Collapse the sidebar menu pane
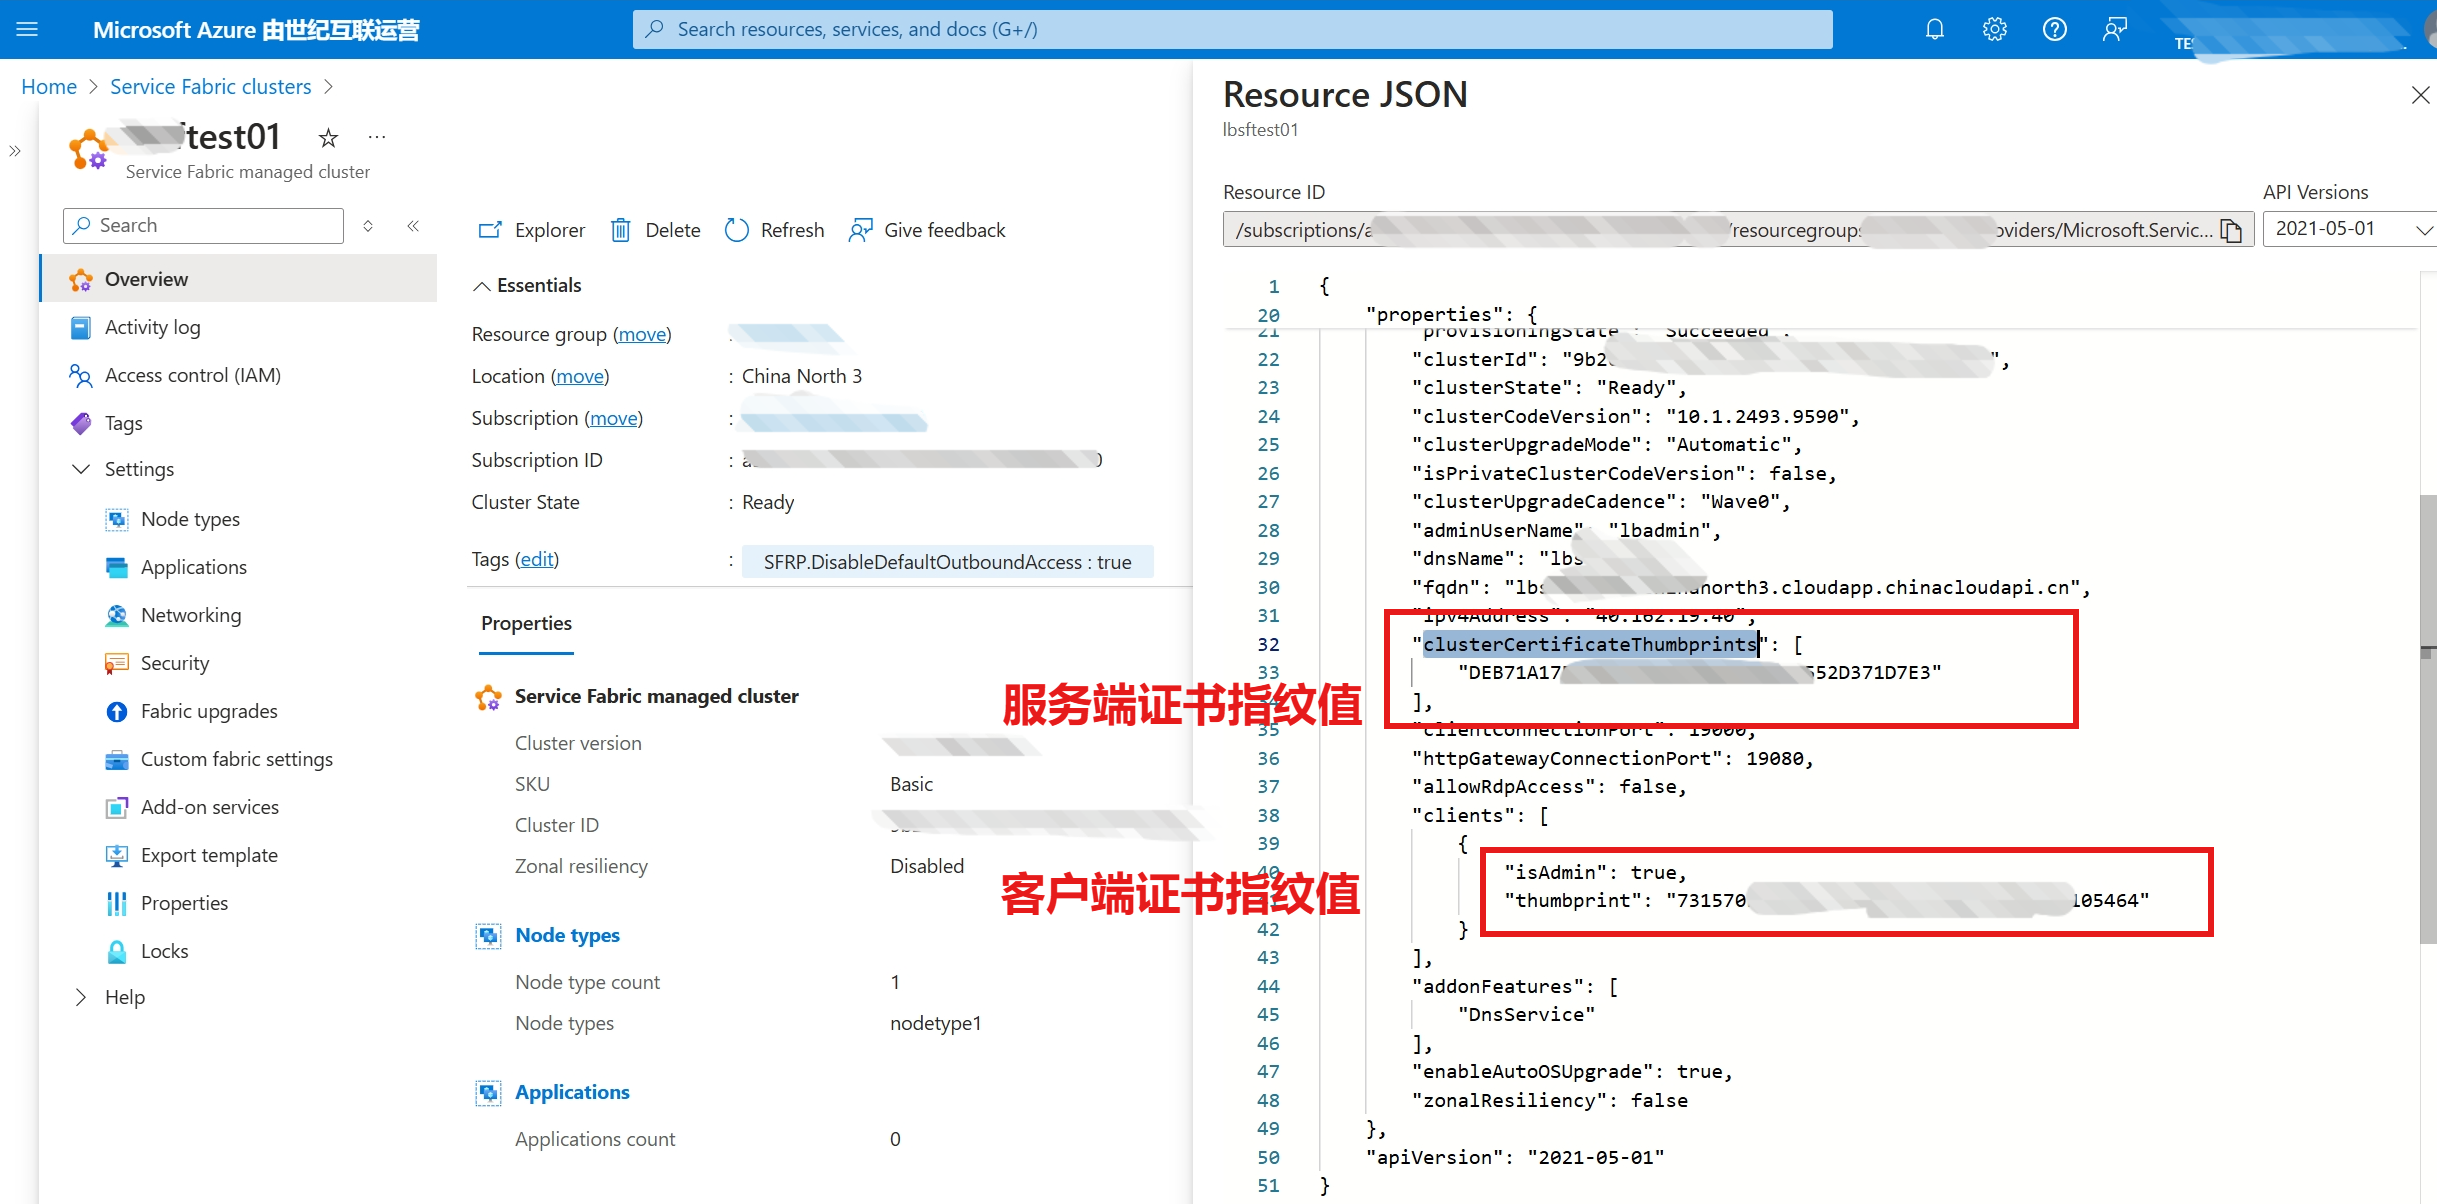 [x=413, y=226]
